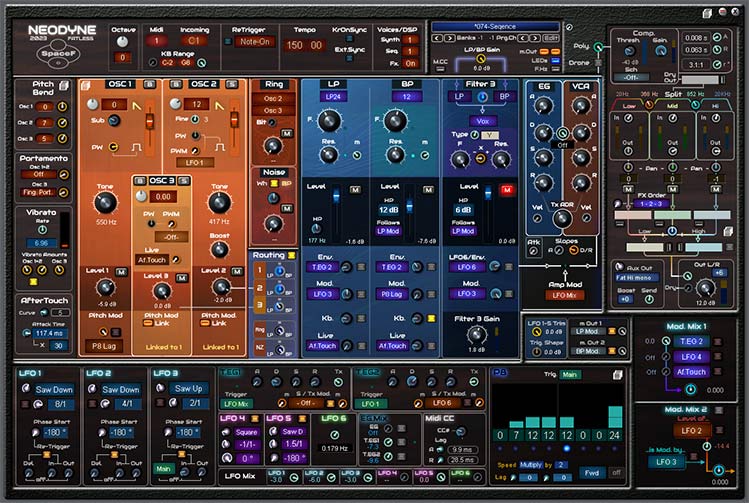Click the preset Edit button
749x503 pixels.
pos(551,38)
